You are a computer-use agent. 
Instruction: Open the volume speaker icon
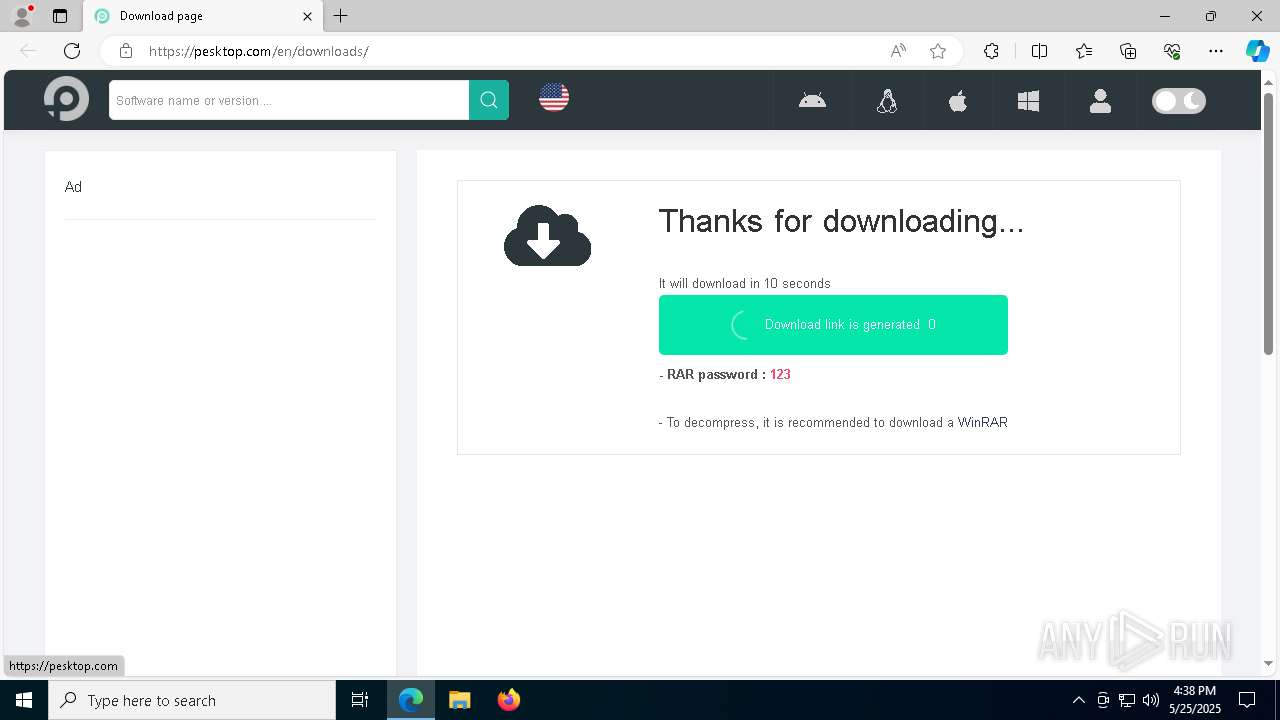tap(1151, 700)
